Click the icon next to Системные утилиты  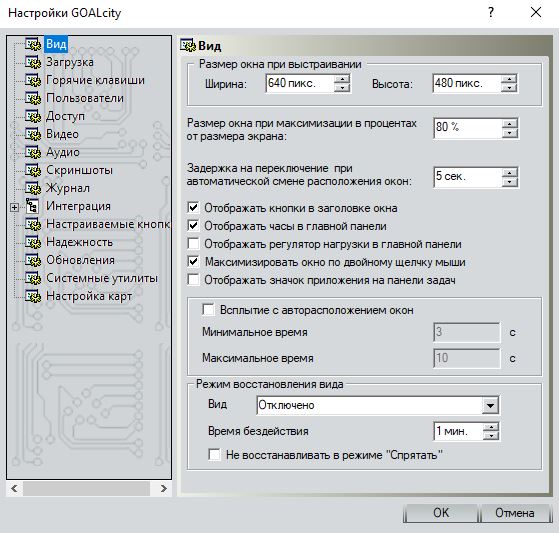pyautogui.click(x=33, y=278)
